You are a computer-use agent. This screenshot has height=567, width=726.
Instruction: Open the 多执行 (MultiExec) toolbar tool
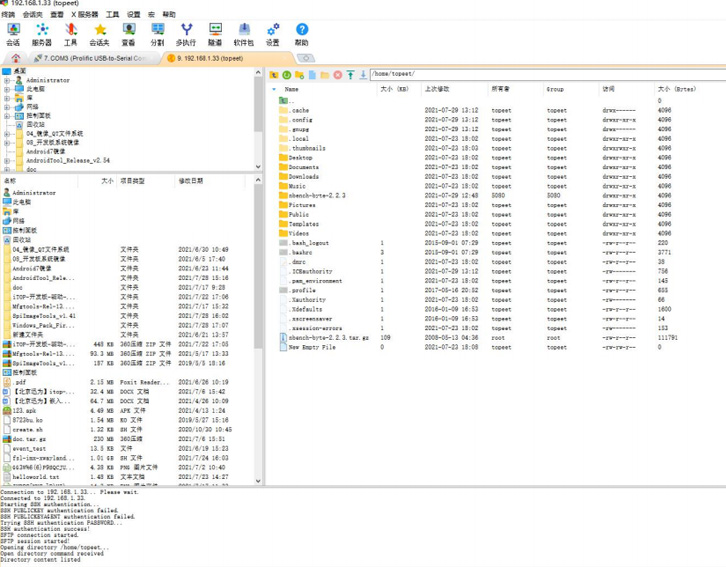[x=186, y=35]
